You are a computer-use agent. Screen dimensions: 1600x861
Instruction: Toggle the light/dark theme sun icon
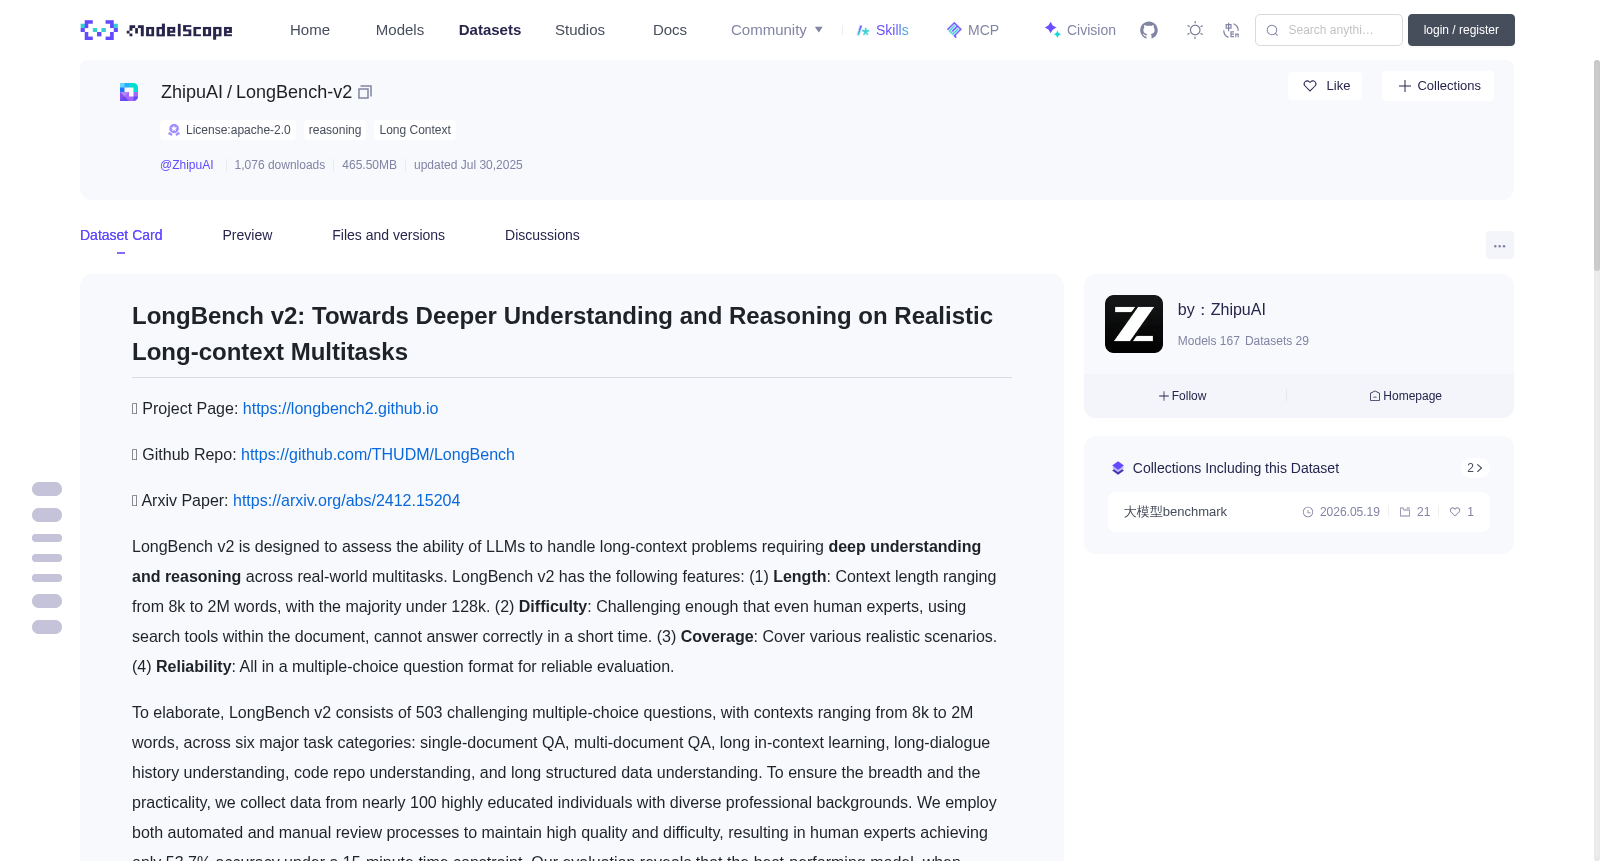pyautogui.click(x=1195, y=30)
